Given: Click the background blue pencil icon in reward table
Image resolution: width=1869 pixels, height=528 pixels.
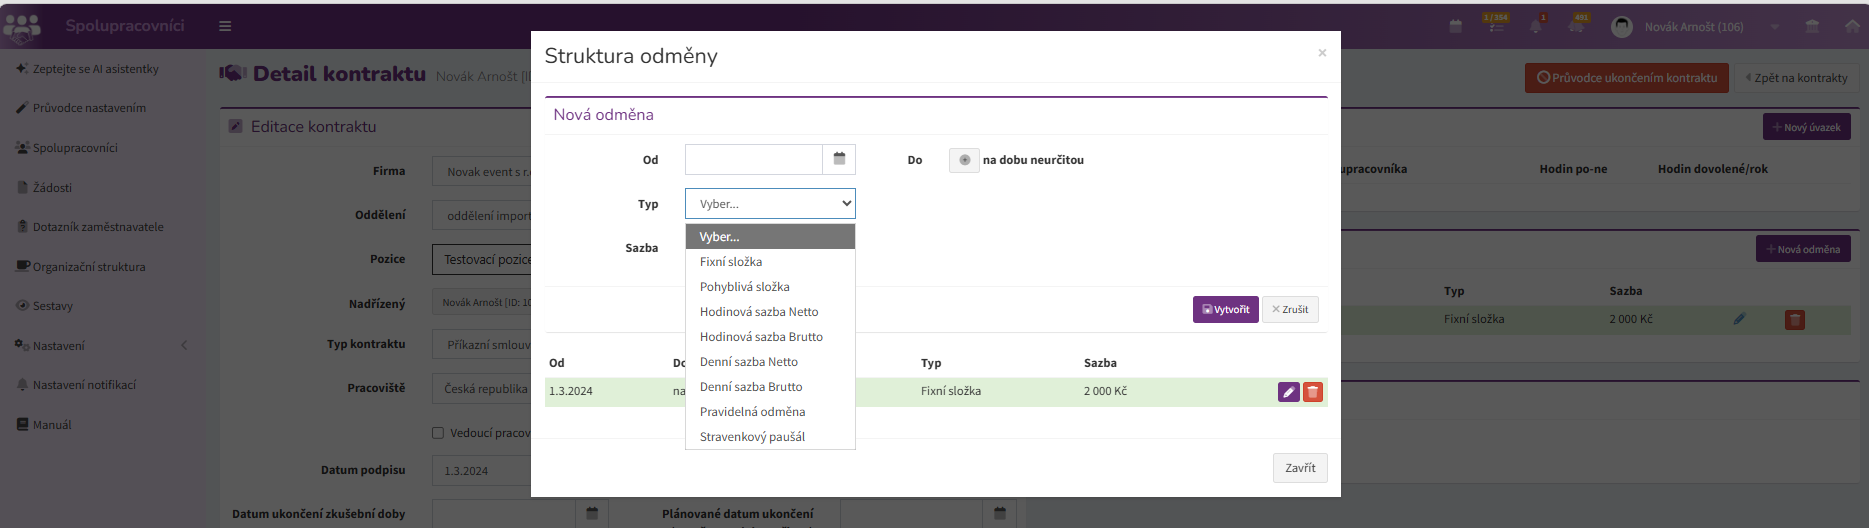Looking at the screenshot, I should point(1739,319).
